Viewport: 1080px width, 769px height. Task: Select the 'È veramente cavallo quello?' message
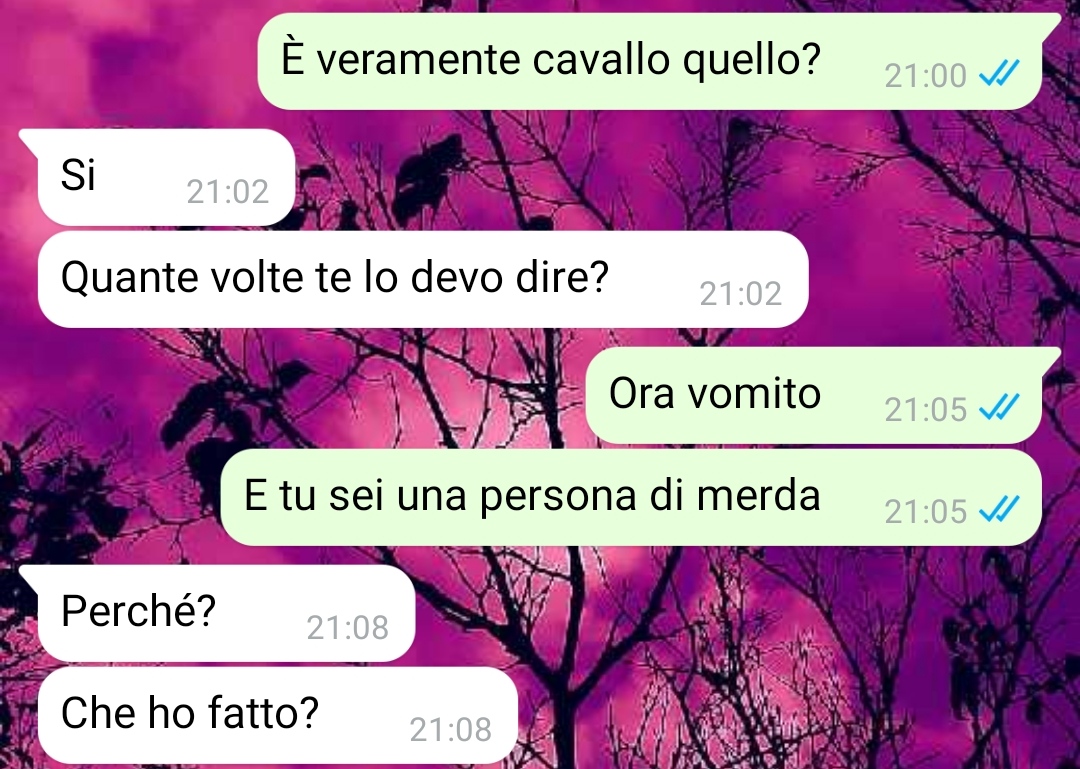pyautogui.click(x=650, y=61)
